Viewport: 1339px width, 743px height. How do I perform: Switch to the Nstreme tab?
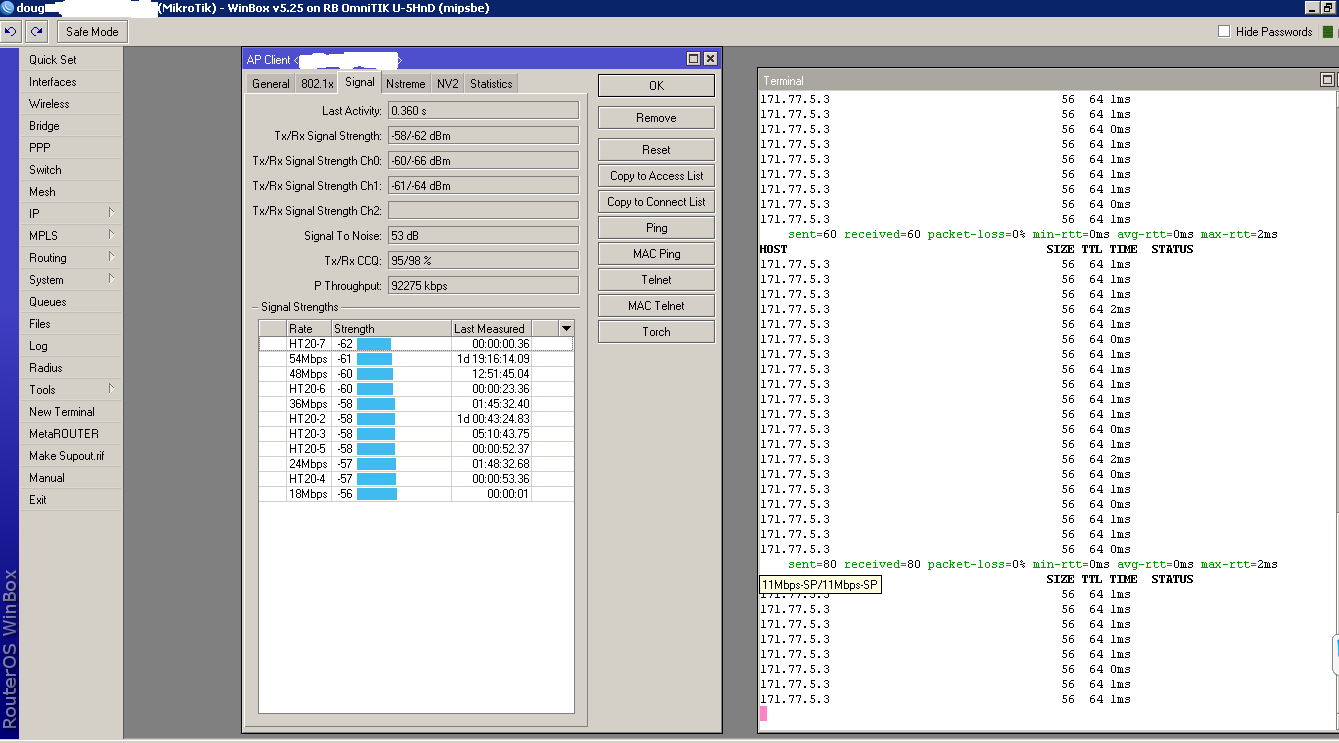(405, 84)
